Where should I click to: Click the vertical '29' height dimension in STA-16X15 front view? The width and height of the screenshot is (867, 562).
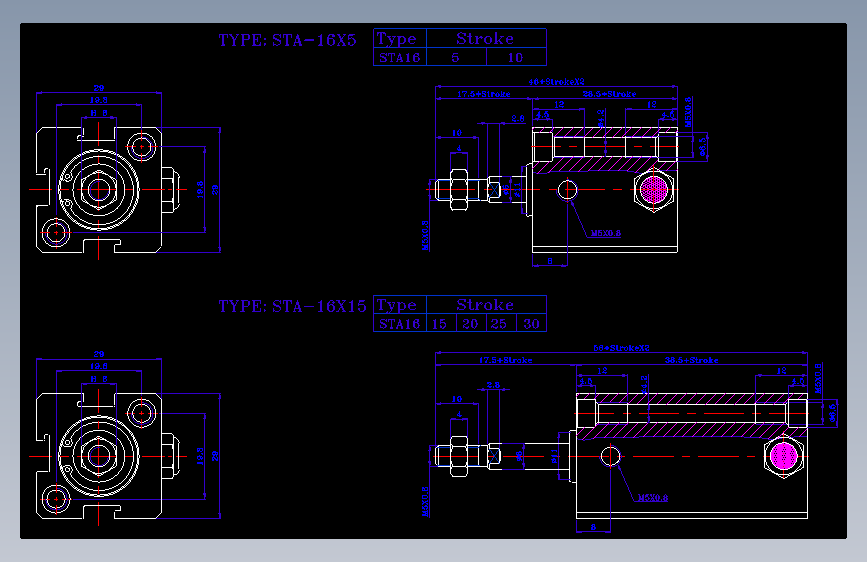pos(215,456)
